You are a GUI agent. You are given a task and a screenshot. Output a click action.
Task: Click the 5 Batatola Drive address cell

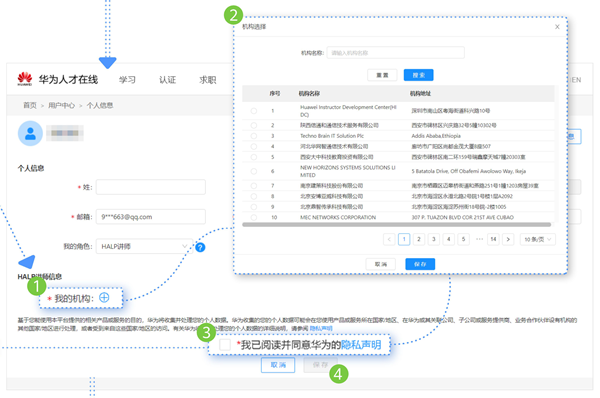click(x=469, y=171)
